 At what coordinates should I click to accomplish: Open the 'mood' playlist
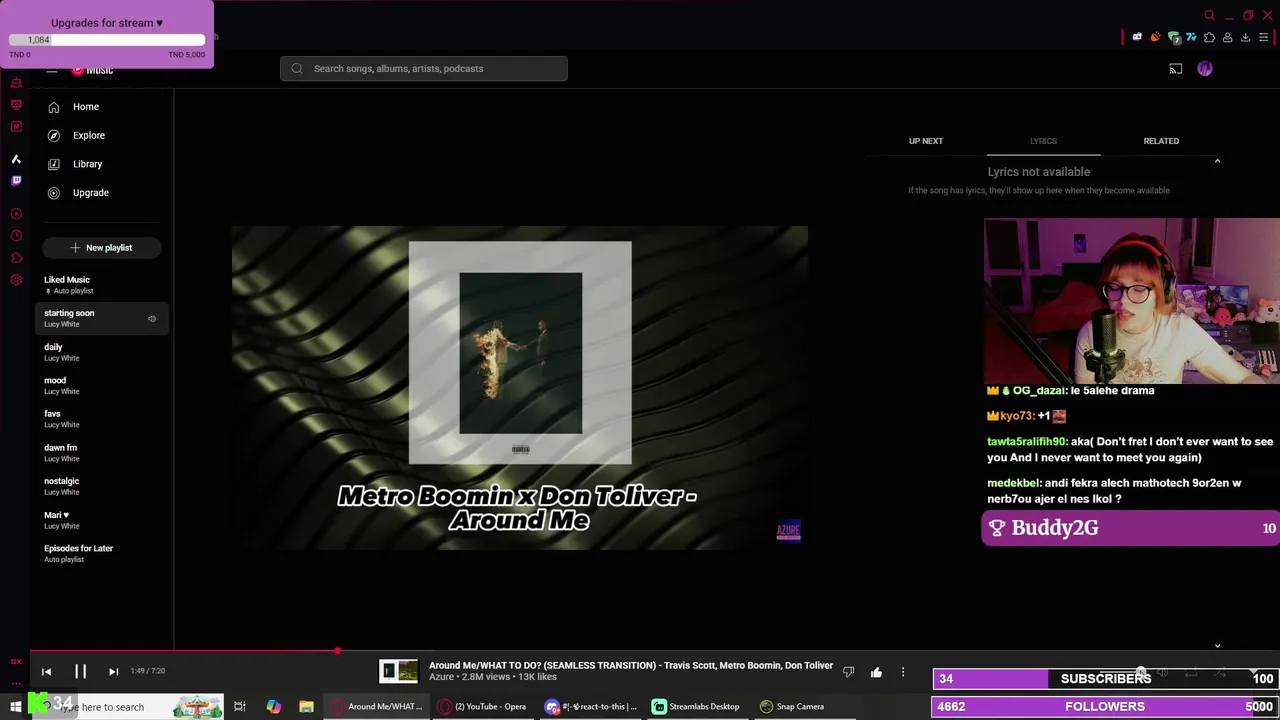pyautogui.click(x=101, y=385)
